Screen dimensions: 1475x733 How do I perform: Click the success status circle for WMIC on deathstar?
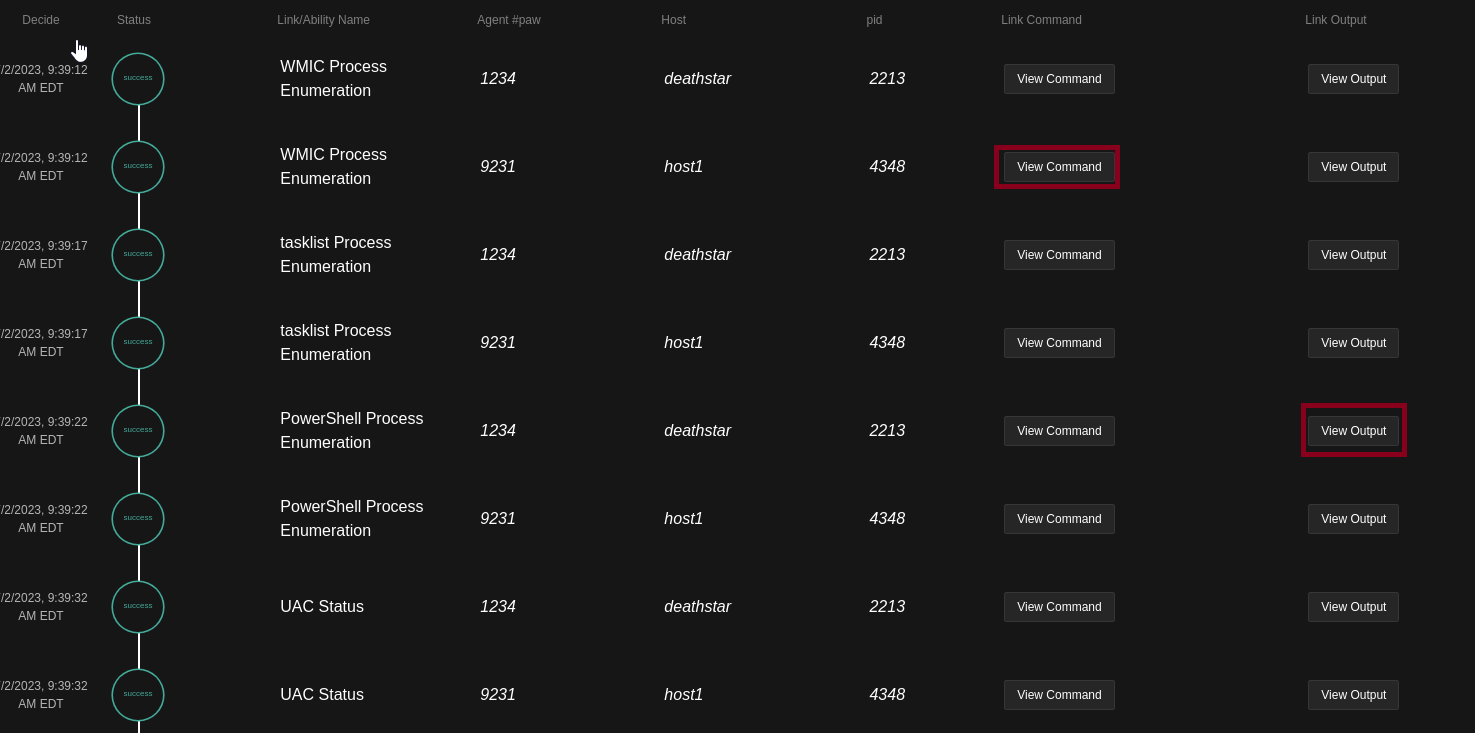138,79
